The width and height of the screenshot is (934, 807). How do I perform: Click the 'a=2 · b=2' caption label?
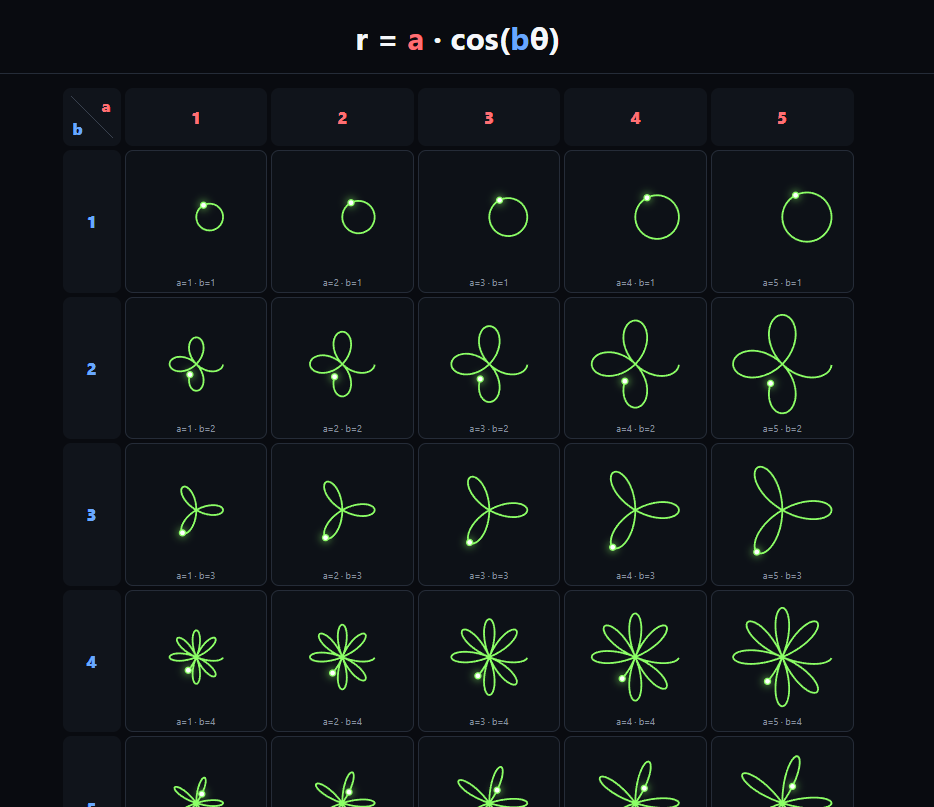(x=343, y=429)
